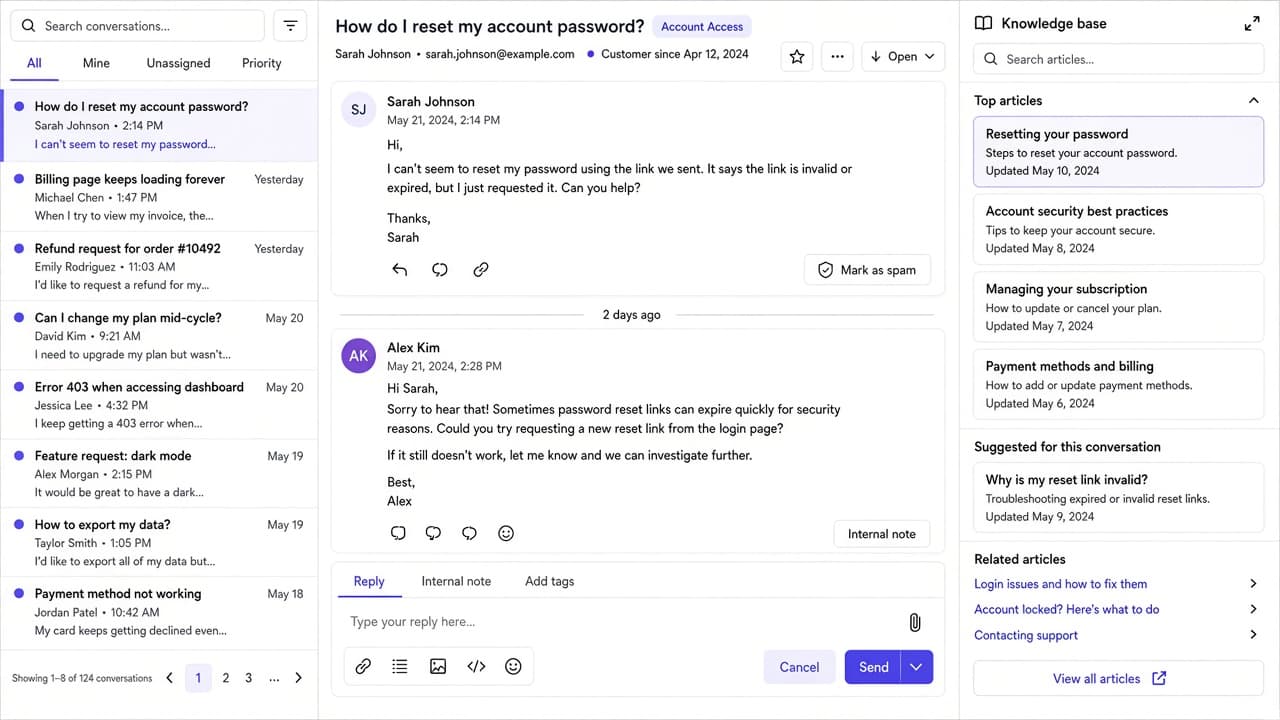Click into the 'Type your reply here' box
This screenshot has height=720, width=1280.
(620, 622)
